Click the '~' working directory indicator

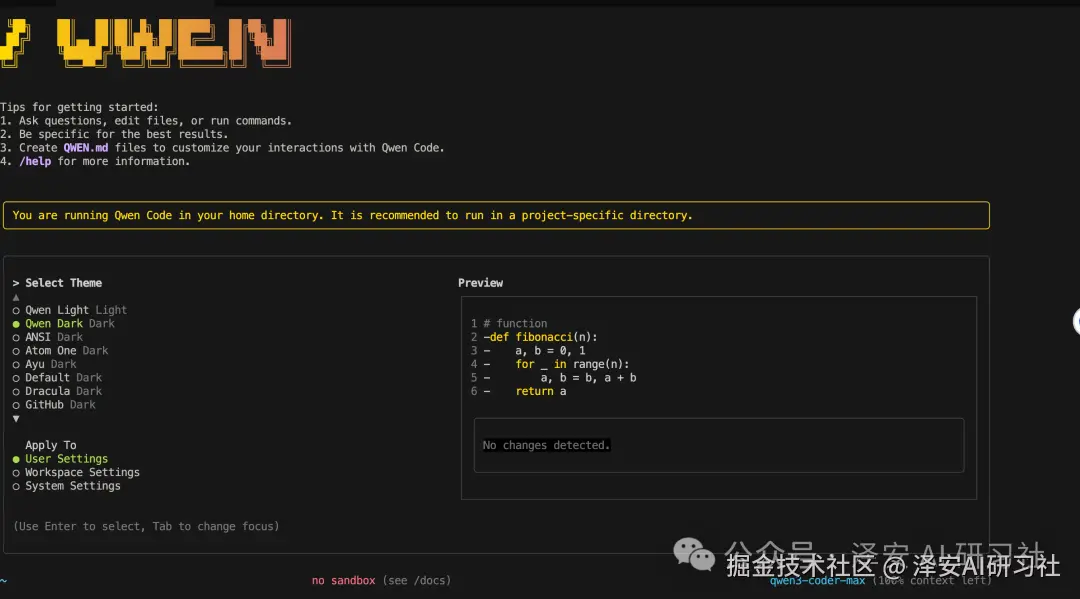click(3, 580)
